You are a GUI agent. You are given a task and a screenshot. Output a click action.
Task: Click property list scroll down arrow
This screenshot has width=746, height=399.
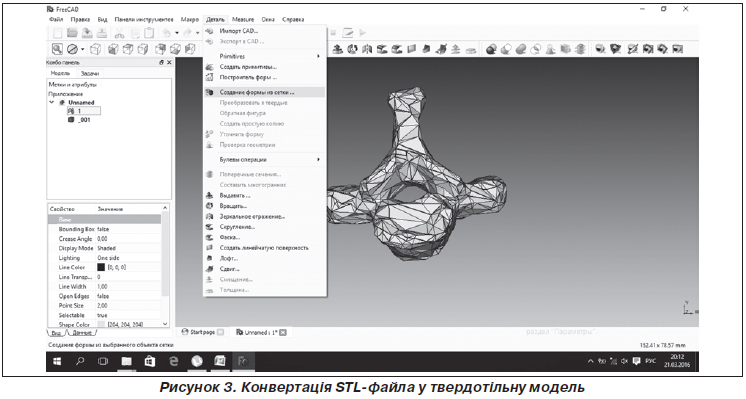pyautogui.click(x=165, y=324)
